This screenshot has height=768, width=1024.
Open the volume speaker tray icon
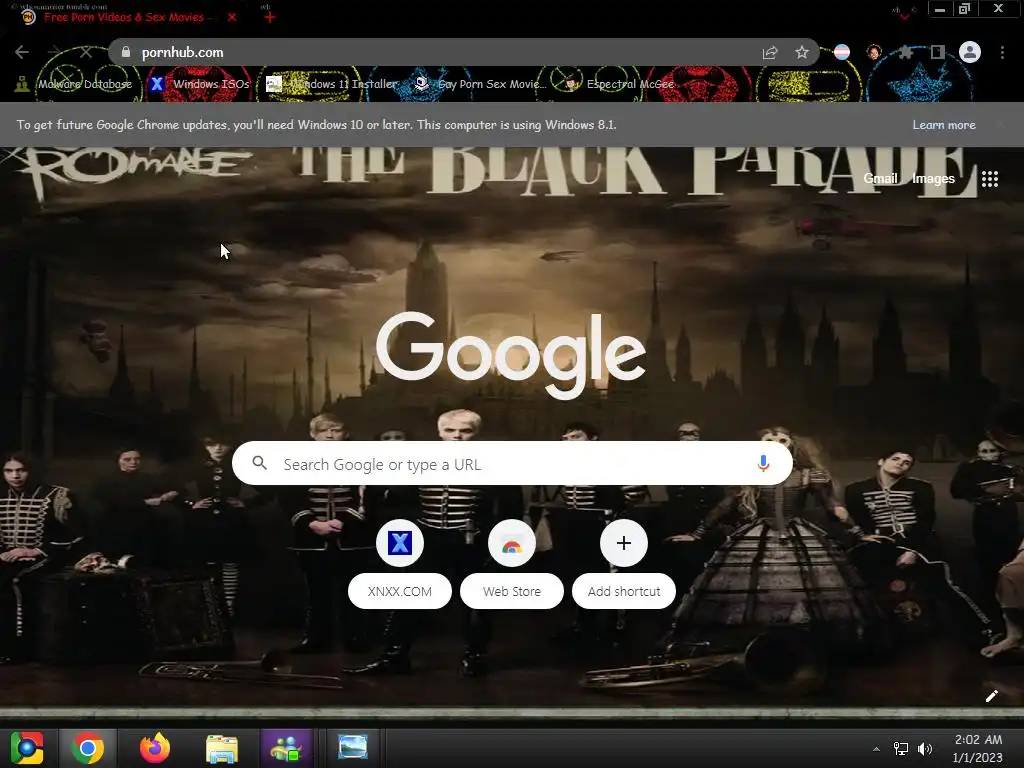point(925,749)
